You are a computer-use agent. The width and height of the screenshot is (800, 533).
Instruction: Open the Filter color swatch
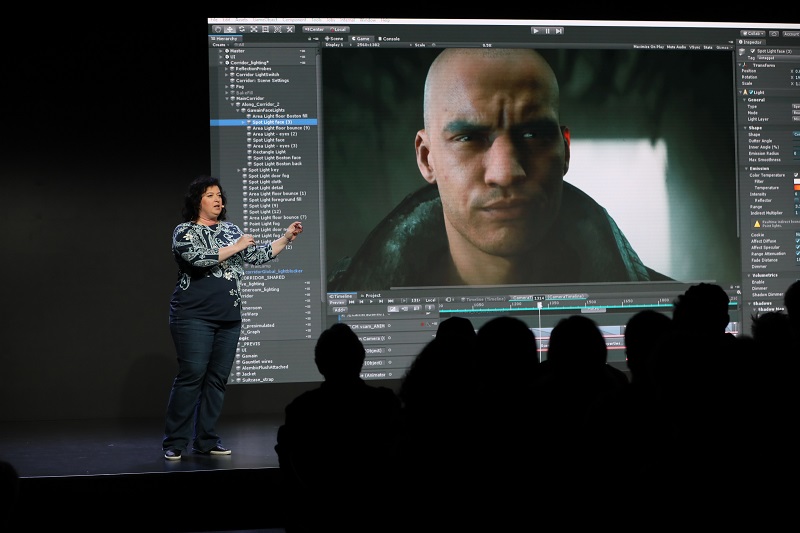[796, 181]
